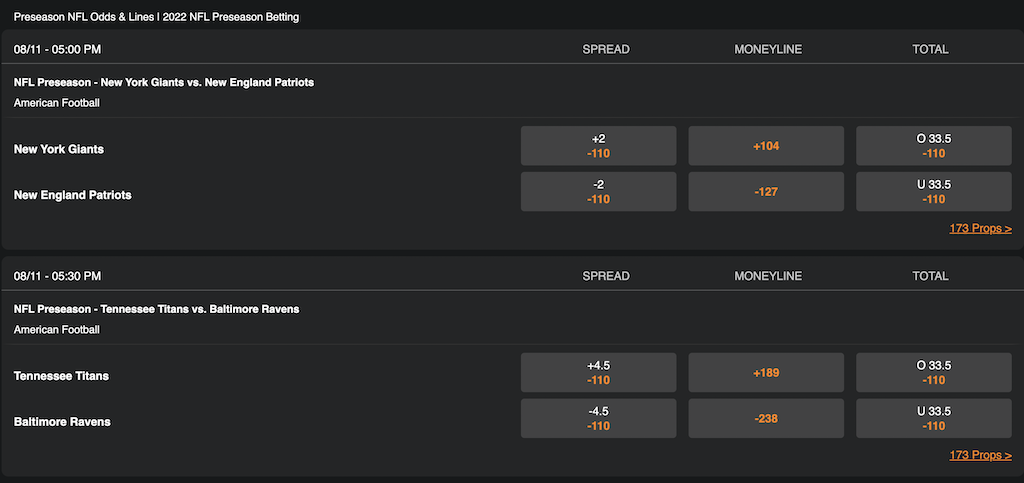Pick New York Giants +104 moneyline

(766, 146)
